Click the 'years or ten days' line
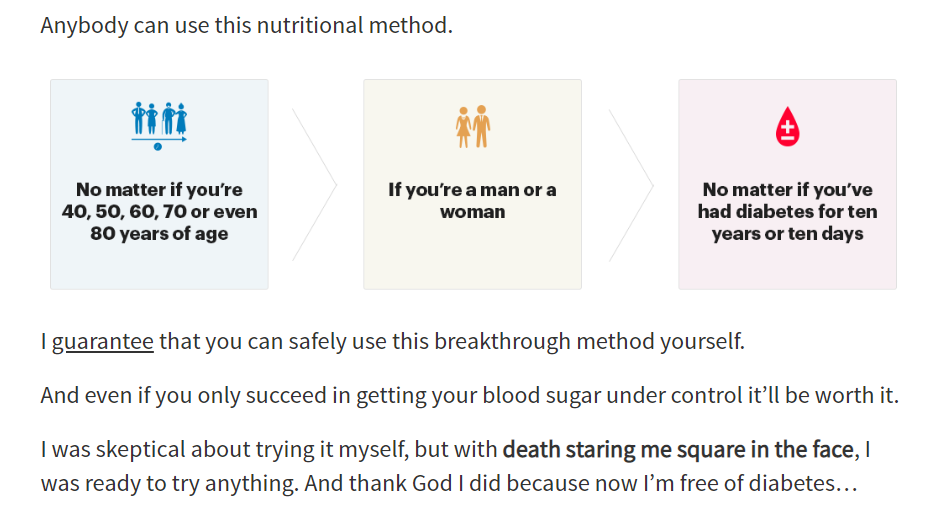The height and width of the screenshot is (508, 946). 787,234
